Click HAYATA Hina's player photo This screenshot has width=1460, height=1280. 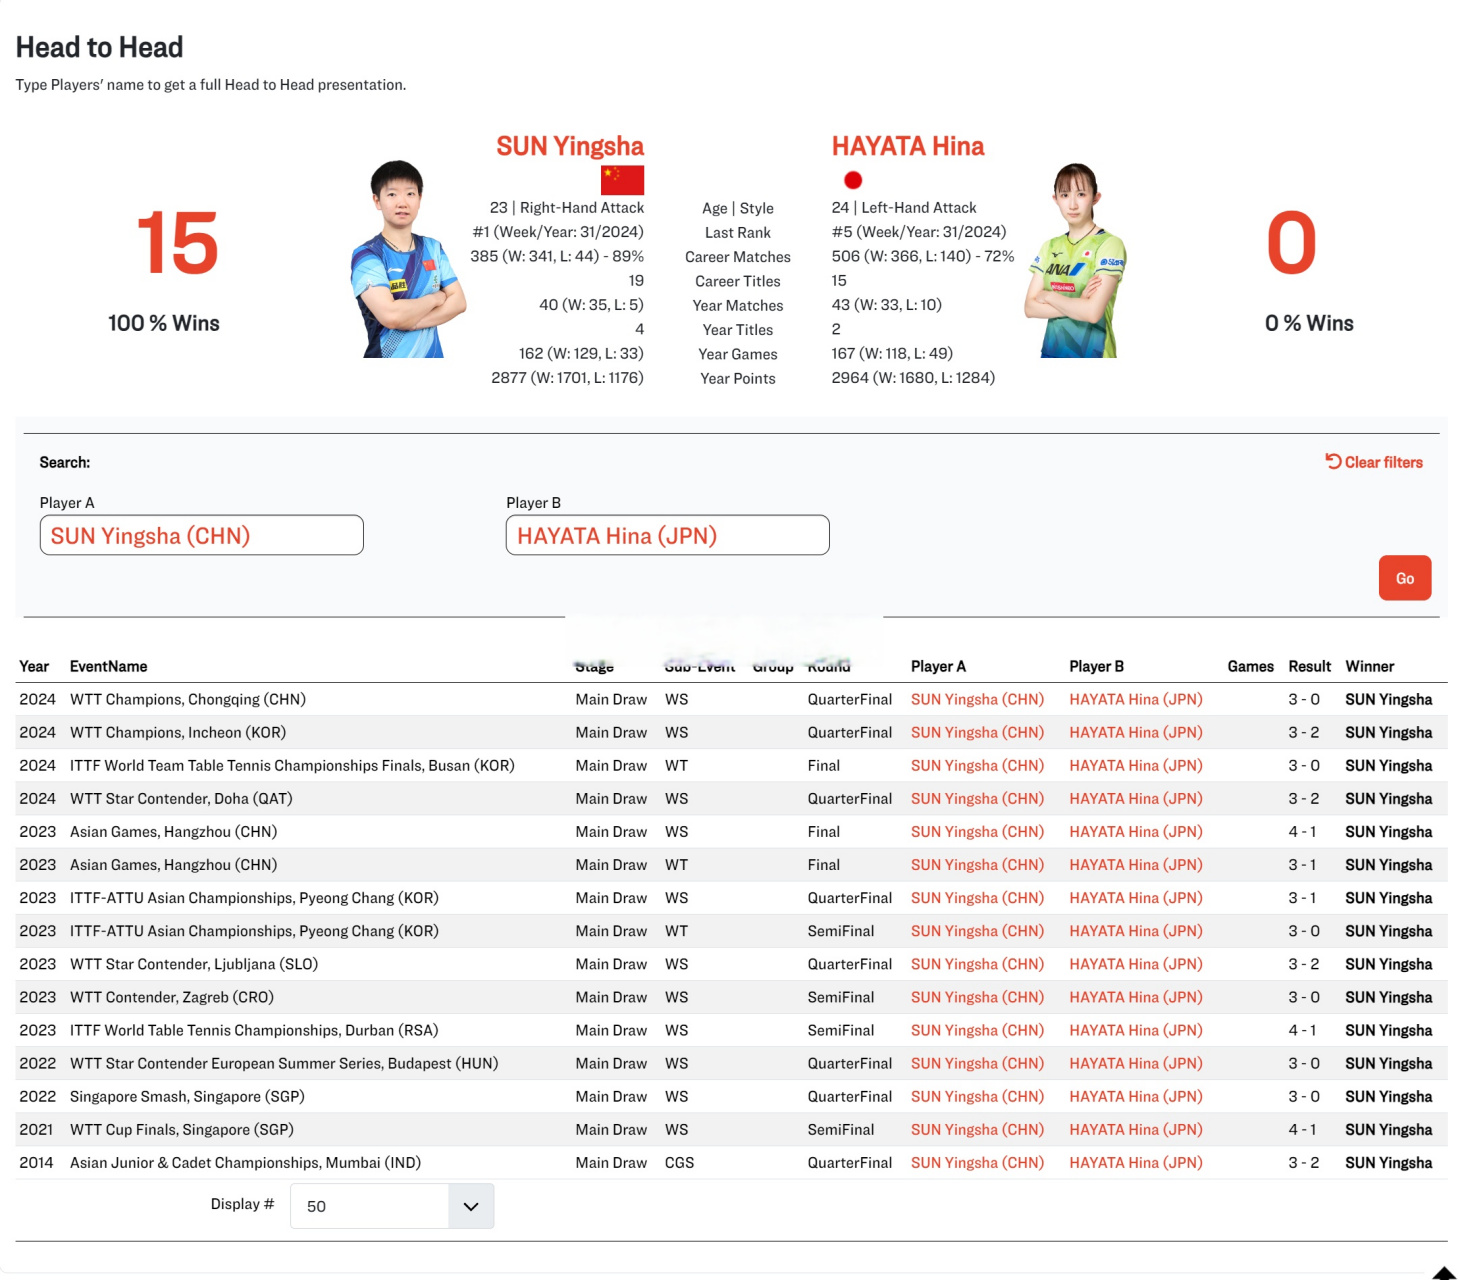(x=1075, y=260)
